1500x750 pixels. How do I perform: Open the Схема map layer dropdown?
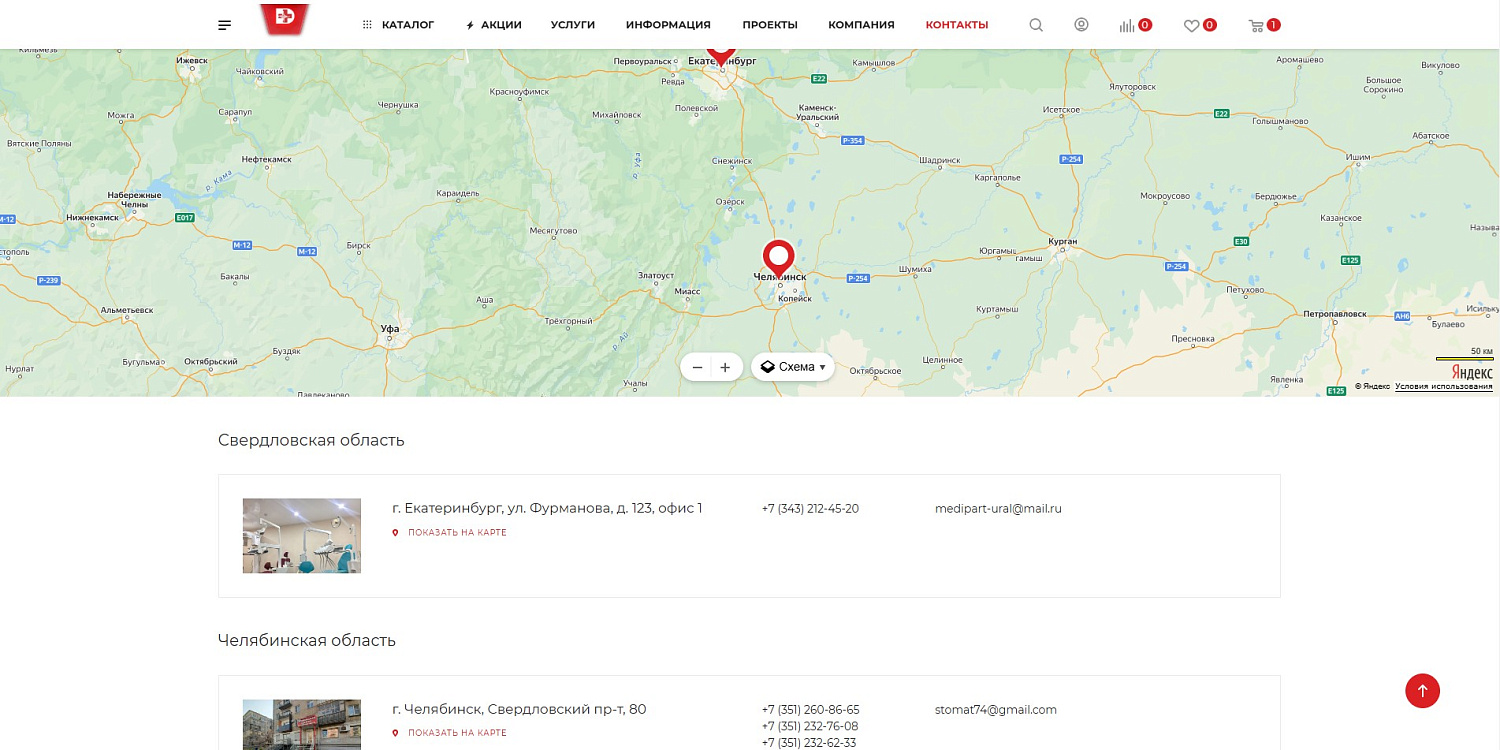click(792, 367)
